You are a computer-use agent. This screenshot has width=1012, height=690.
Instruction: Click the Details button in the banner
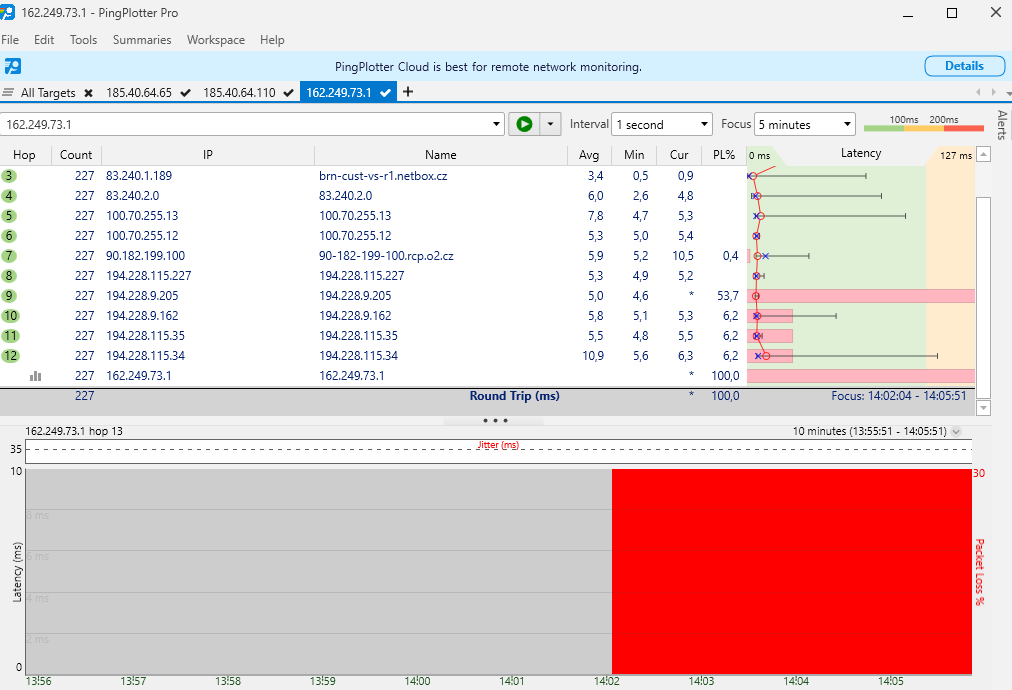pos(964,66)
